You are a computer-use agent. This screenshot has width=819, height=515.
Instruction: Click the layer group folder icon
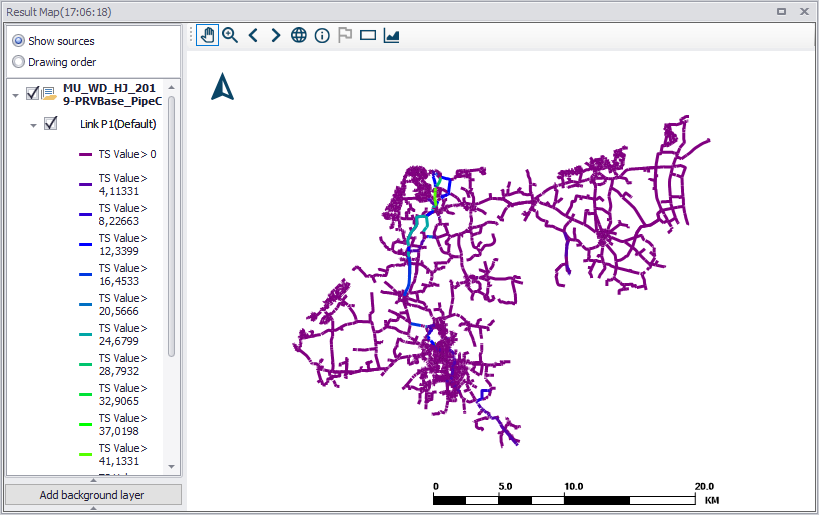(x=49, y=93)
